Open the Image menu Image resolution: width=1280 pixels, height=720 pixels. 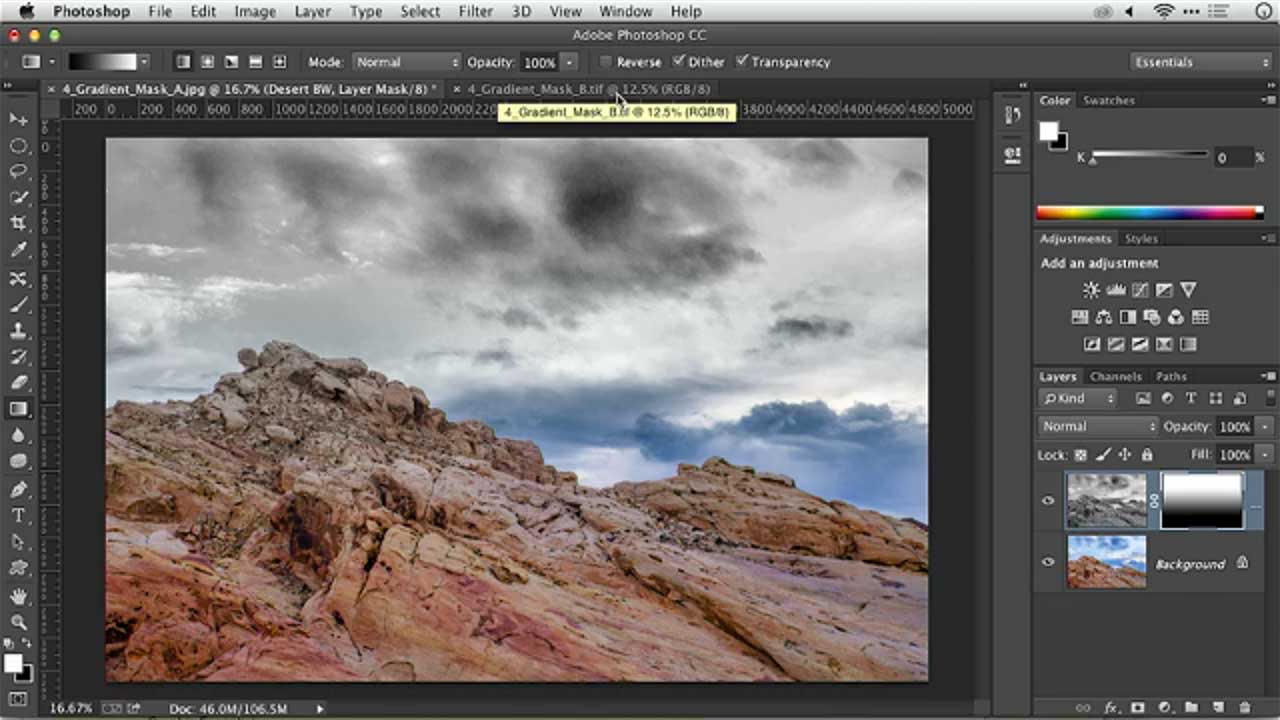click(x=255, y=12)
